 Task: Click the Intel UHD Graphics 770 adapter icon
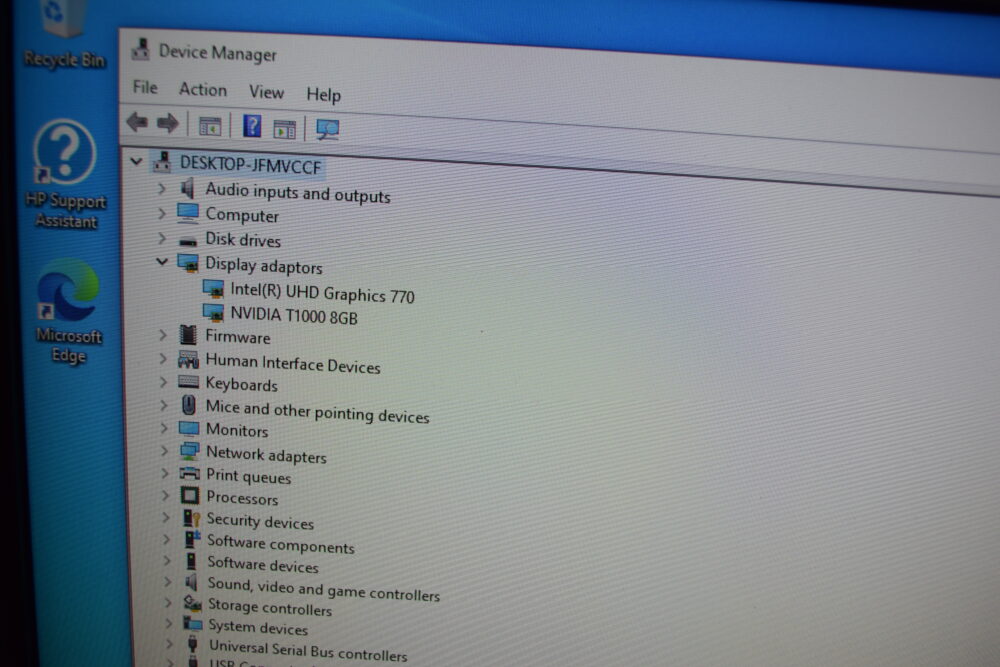(x=214, y=290)
